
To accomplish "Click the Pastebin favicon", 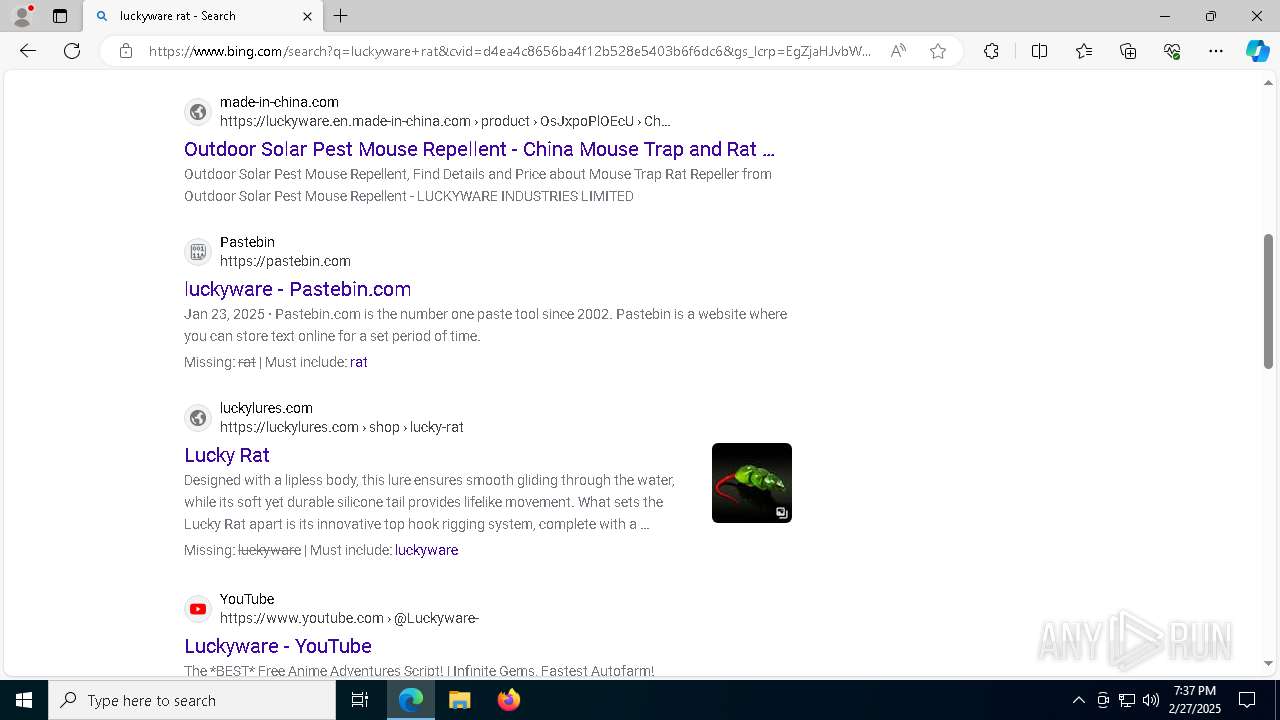I will [198, 252].
